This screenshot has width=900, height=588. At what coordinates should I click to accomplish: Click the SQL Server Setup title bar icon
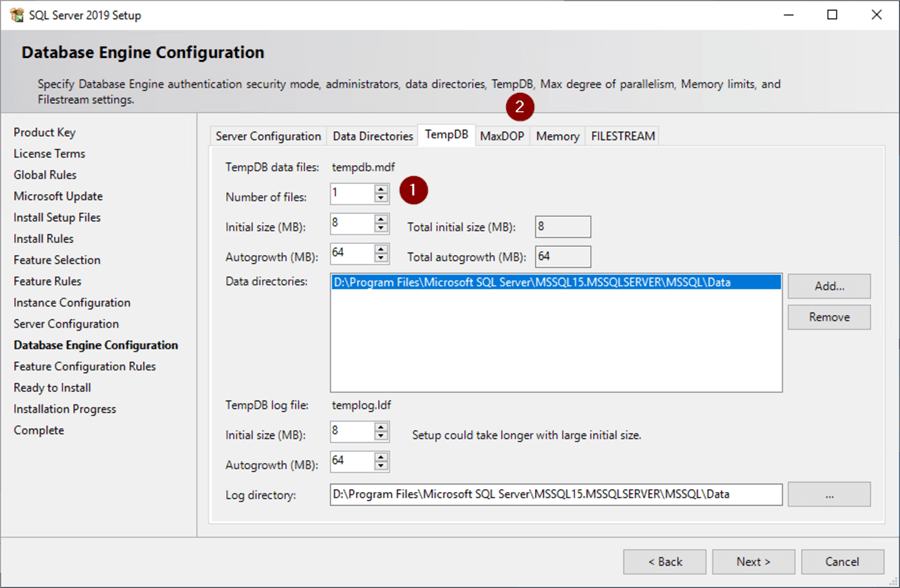coord(17,15)
